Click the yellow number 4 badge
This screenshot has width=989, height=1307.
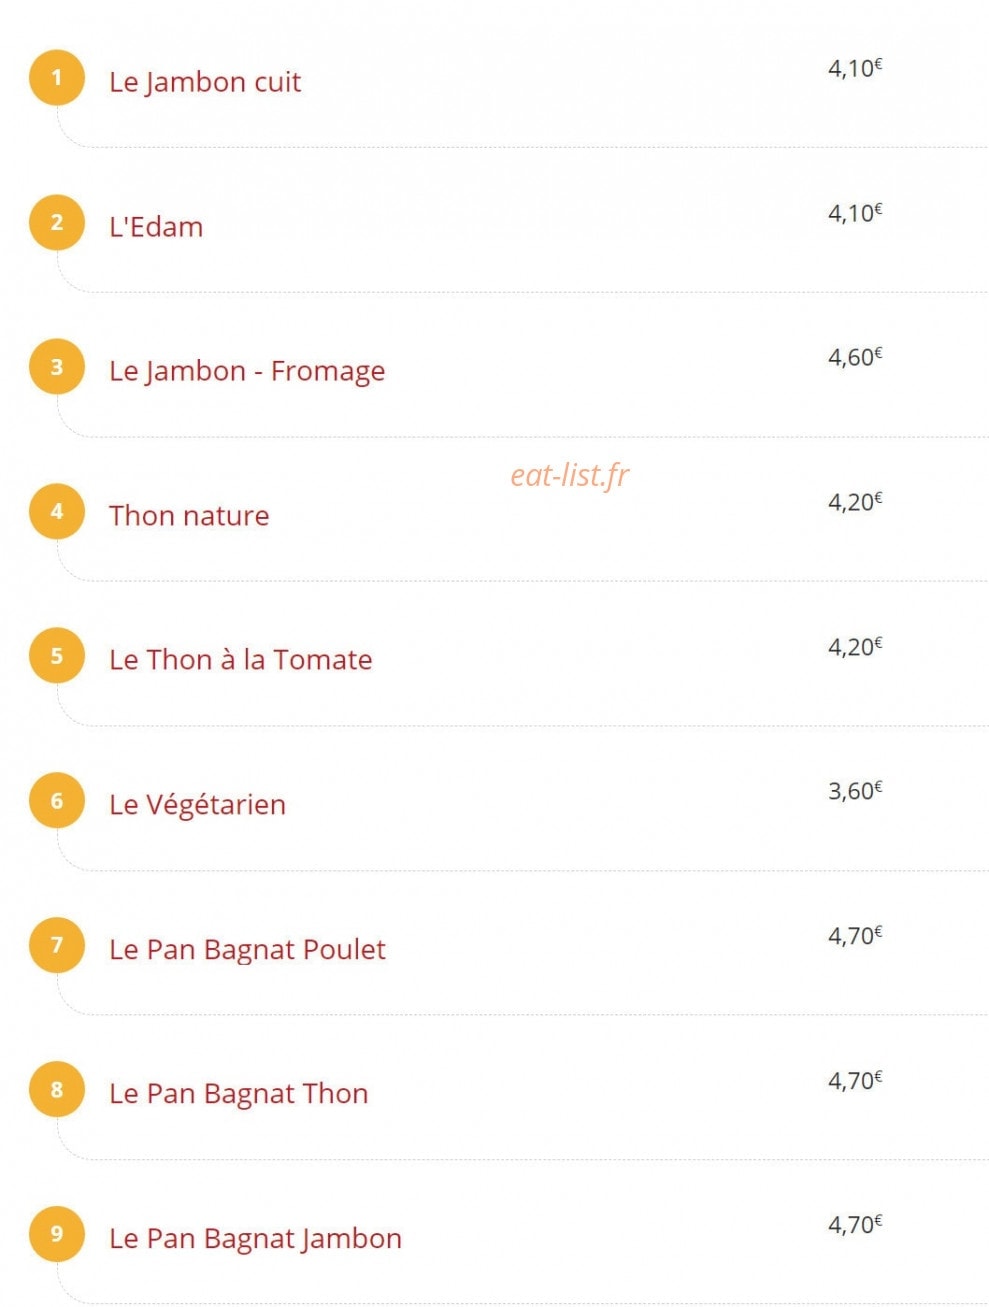pos(57,511)
